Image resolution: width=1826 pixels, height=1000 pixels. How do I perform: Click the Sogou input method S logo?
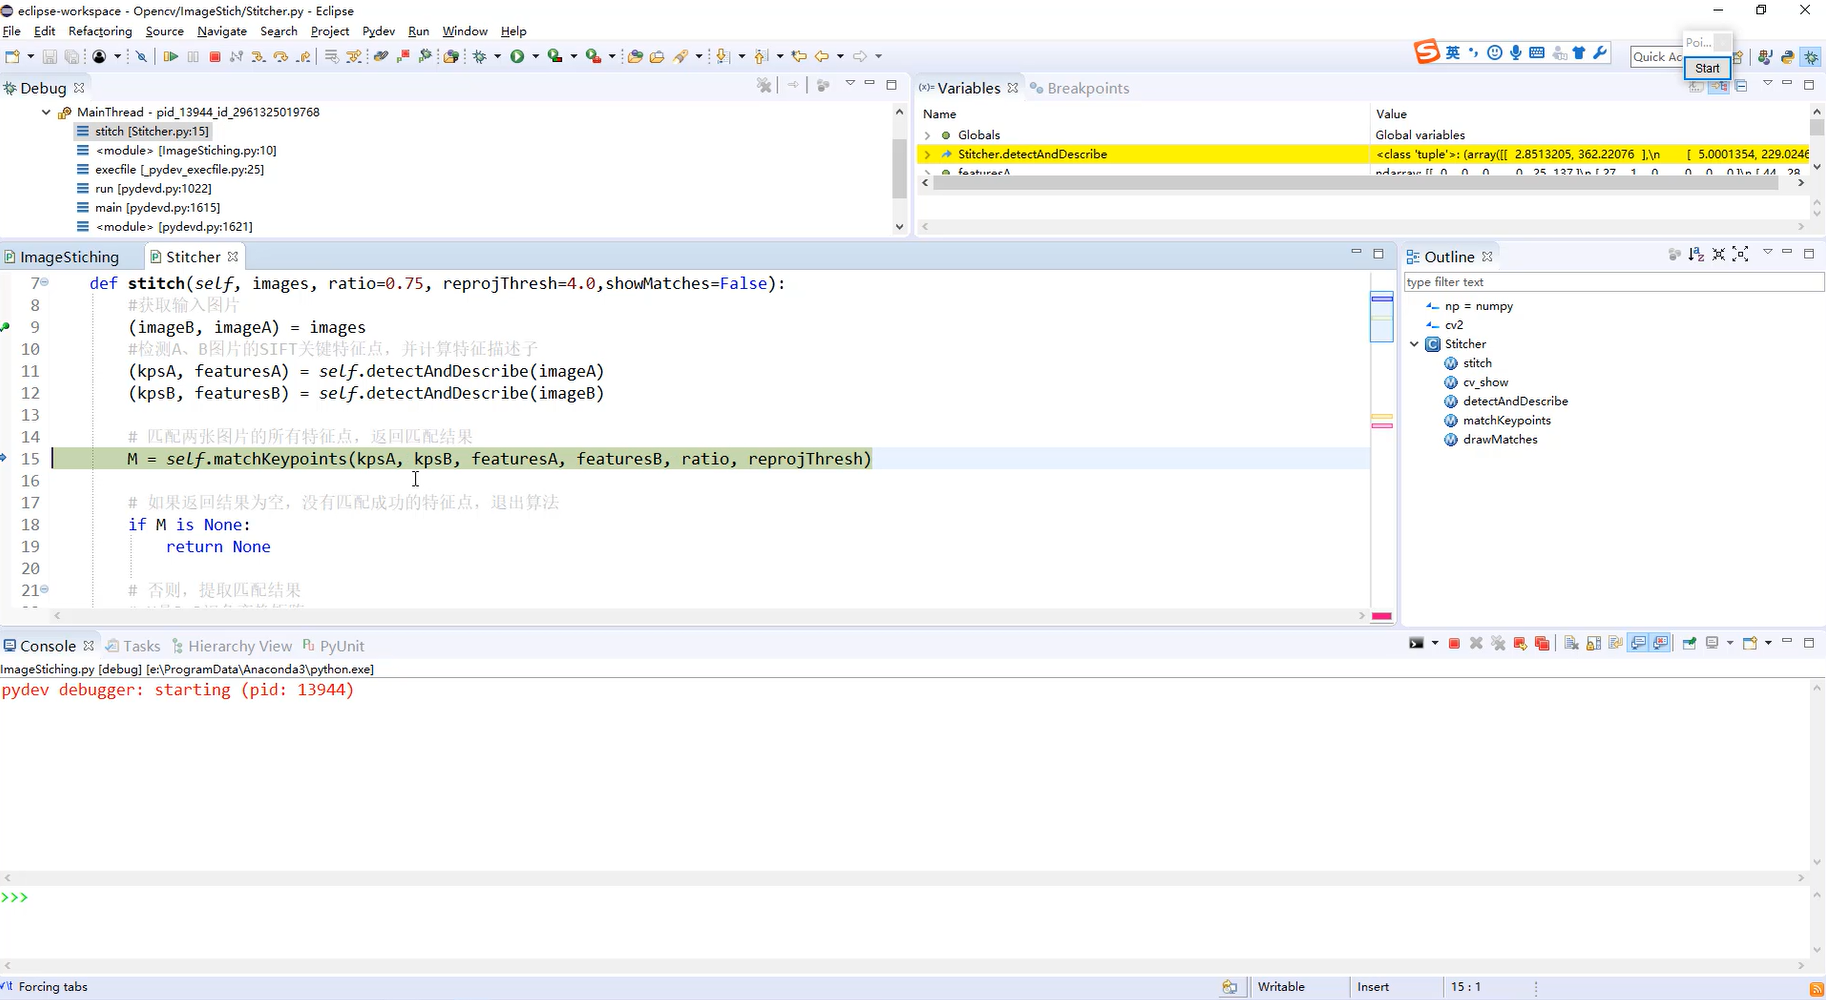(x=1426, y=53)
